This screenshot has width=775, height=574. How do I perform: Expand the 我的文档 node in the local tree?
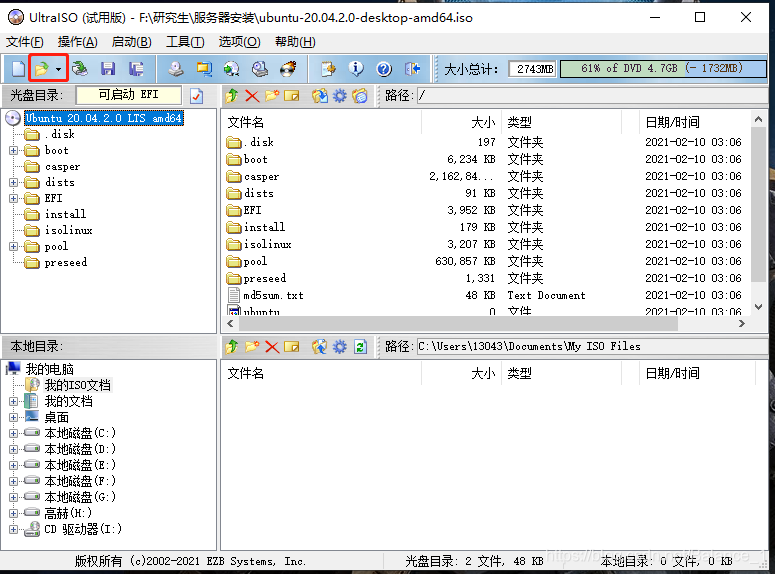pos(13,401)
